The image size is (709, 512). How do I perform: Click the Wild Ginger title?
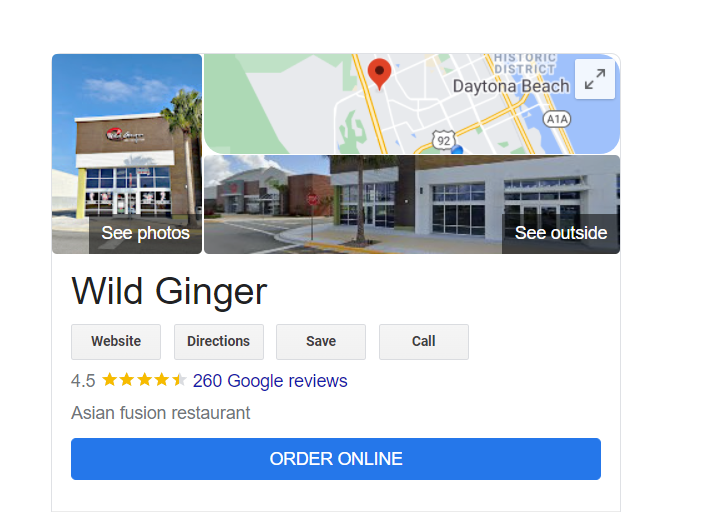click(x=169, y=292)
